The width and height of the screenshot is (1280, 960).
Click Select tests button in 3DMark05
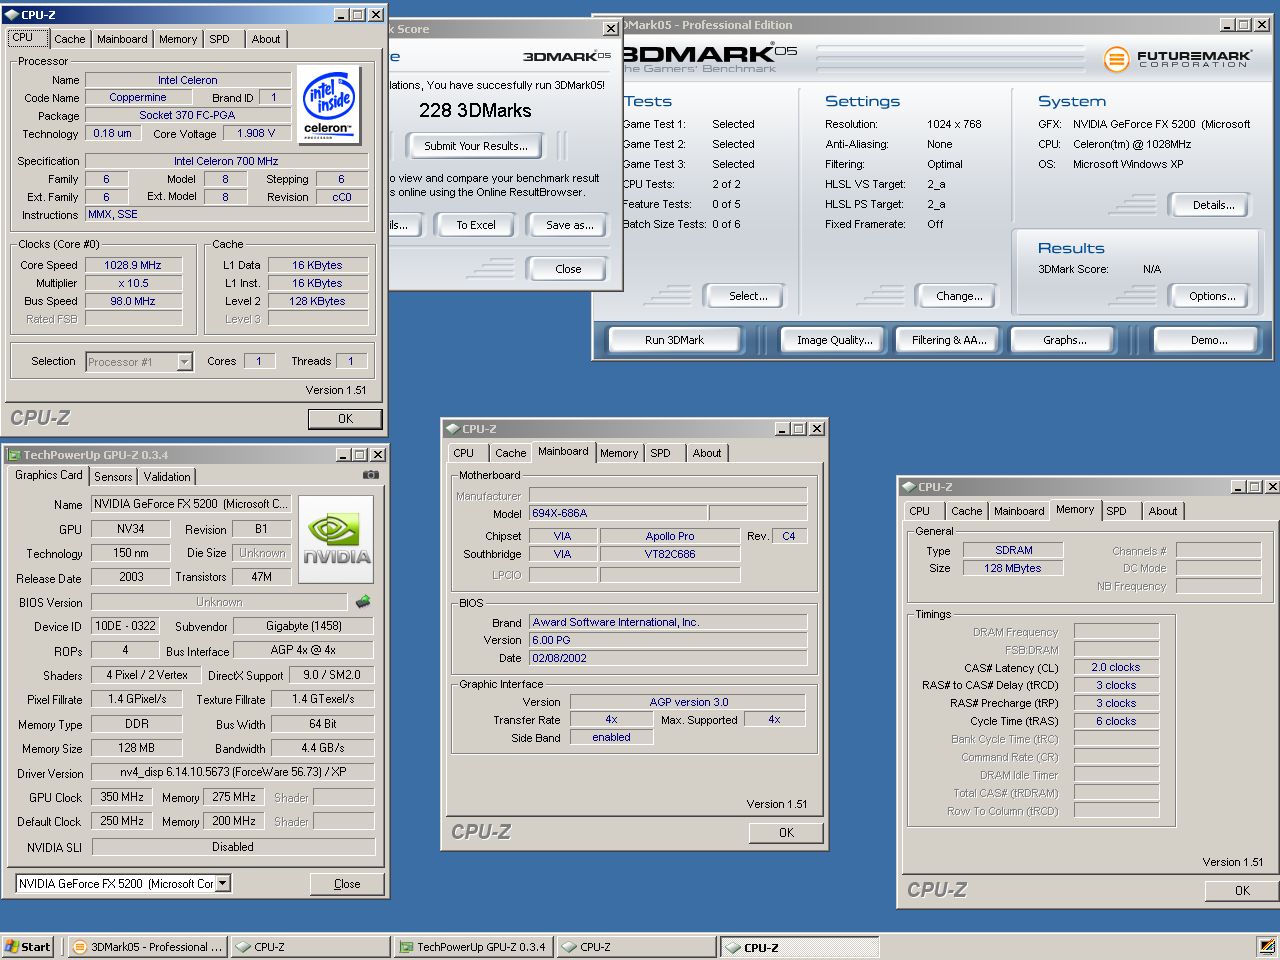pos(748,296)
